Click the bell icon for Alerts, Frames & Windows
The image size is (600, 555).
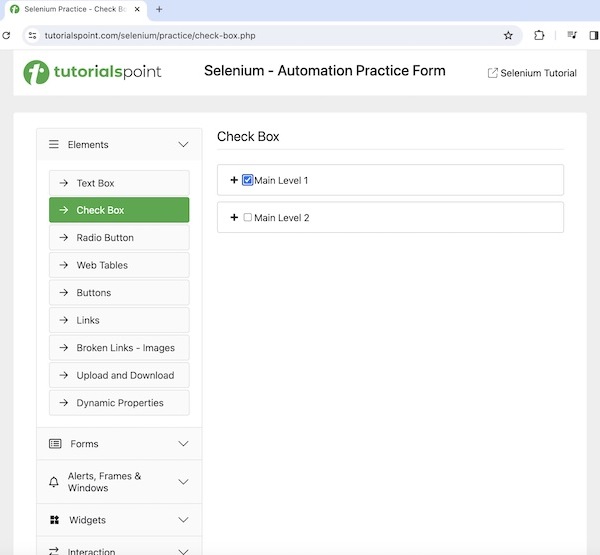pos(54,482)
